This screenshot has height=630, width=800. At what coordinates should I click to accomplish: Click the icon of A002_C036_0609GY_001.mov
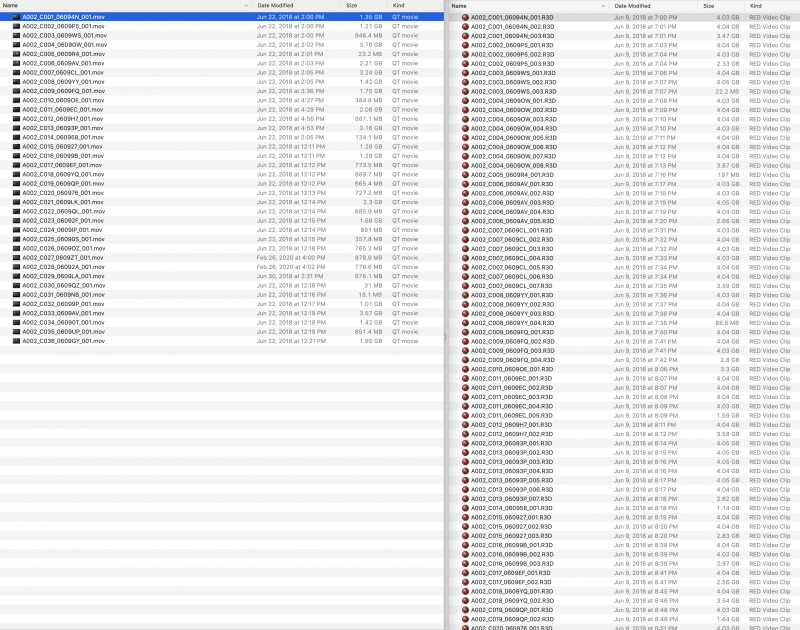click(16, 341)
